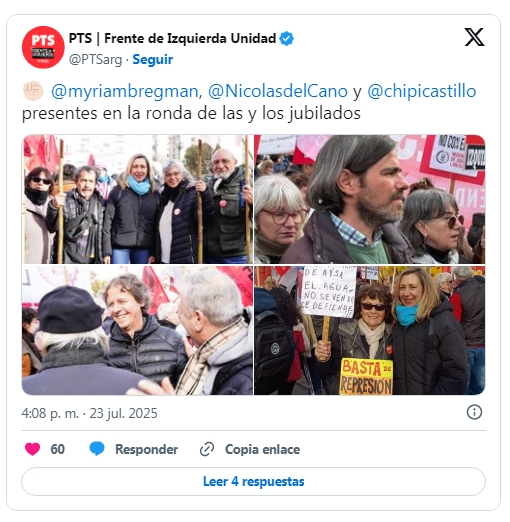The image size is (510, 522).
Task: Click the raised fist emoji
Action: pos(33,91)
